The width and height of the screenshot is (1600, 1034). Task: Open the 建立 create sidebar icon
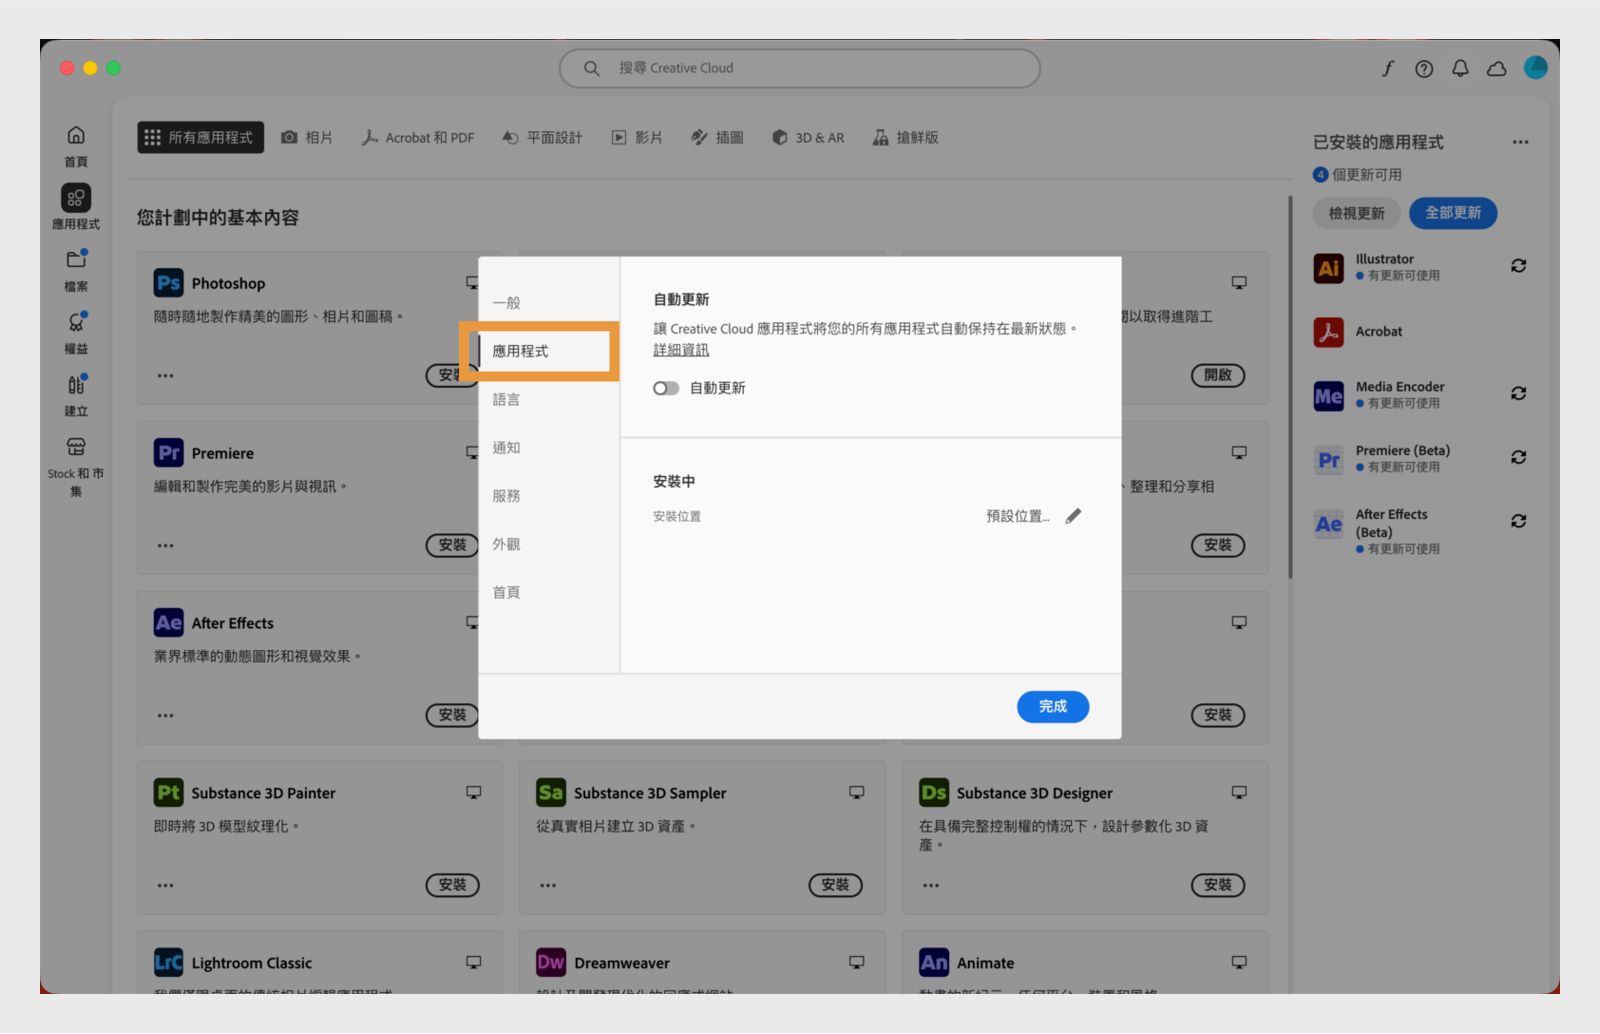[76, 384]
